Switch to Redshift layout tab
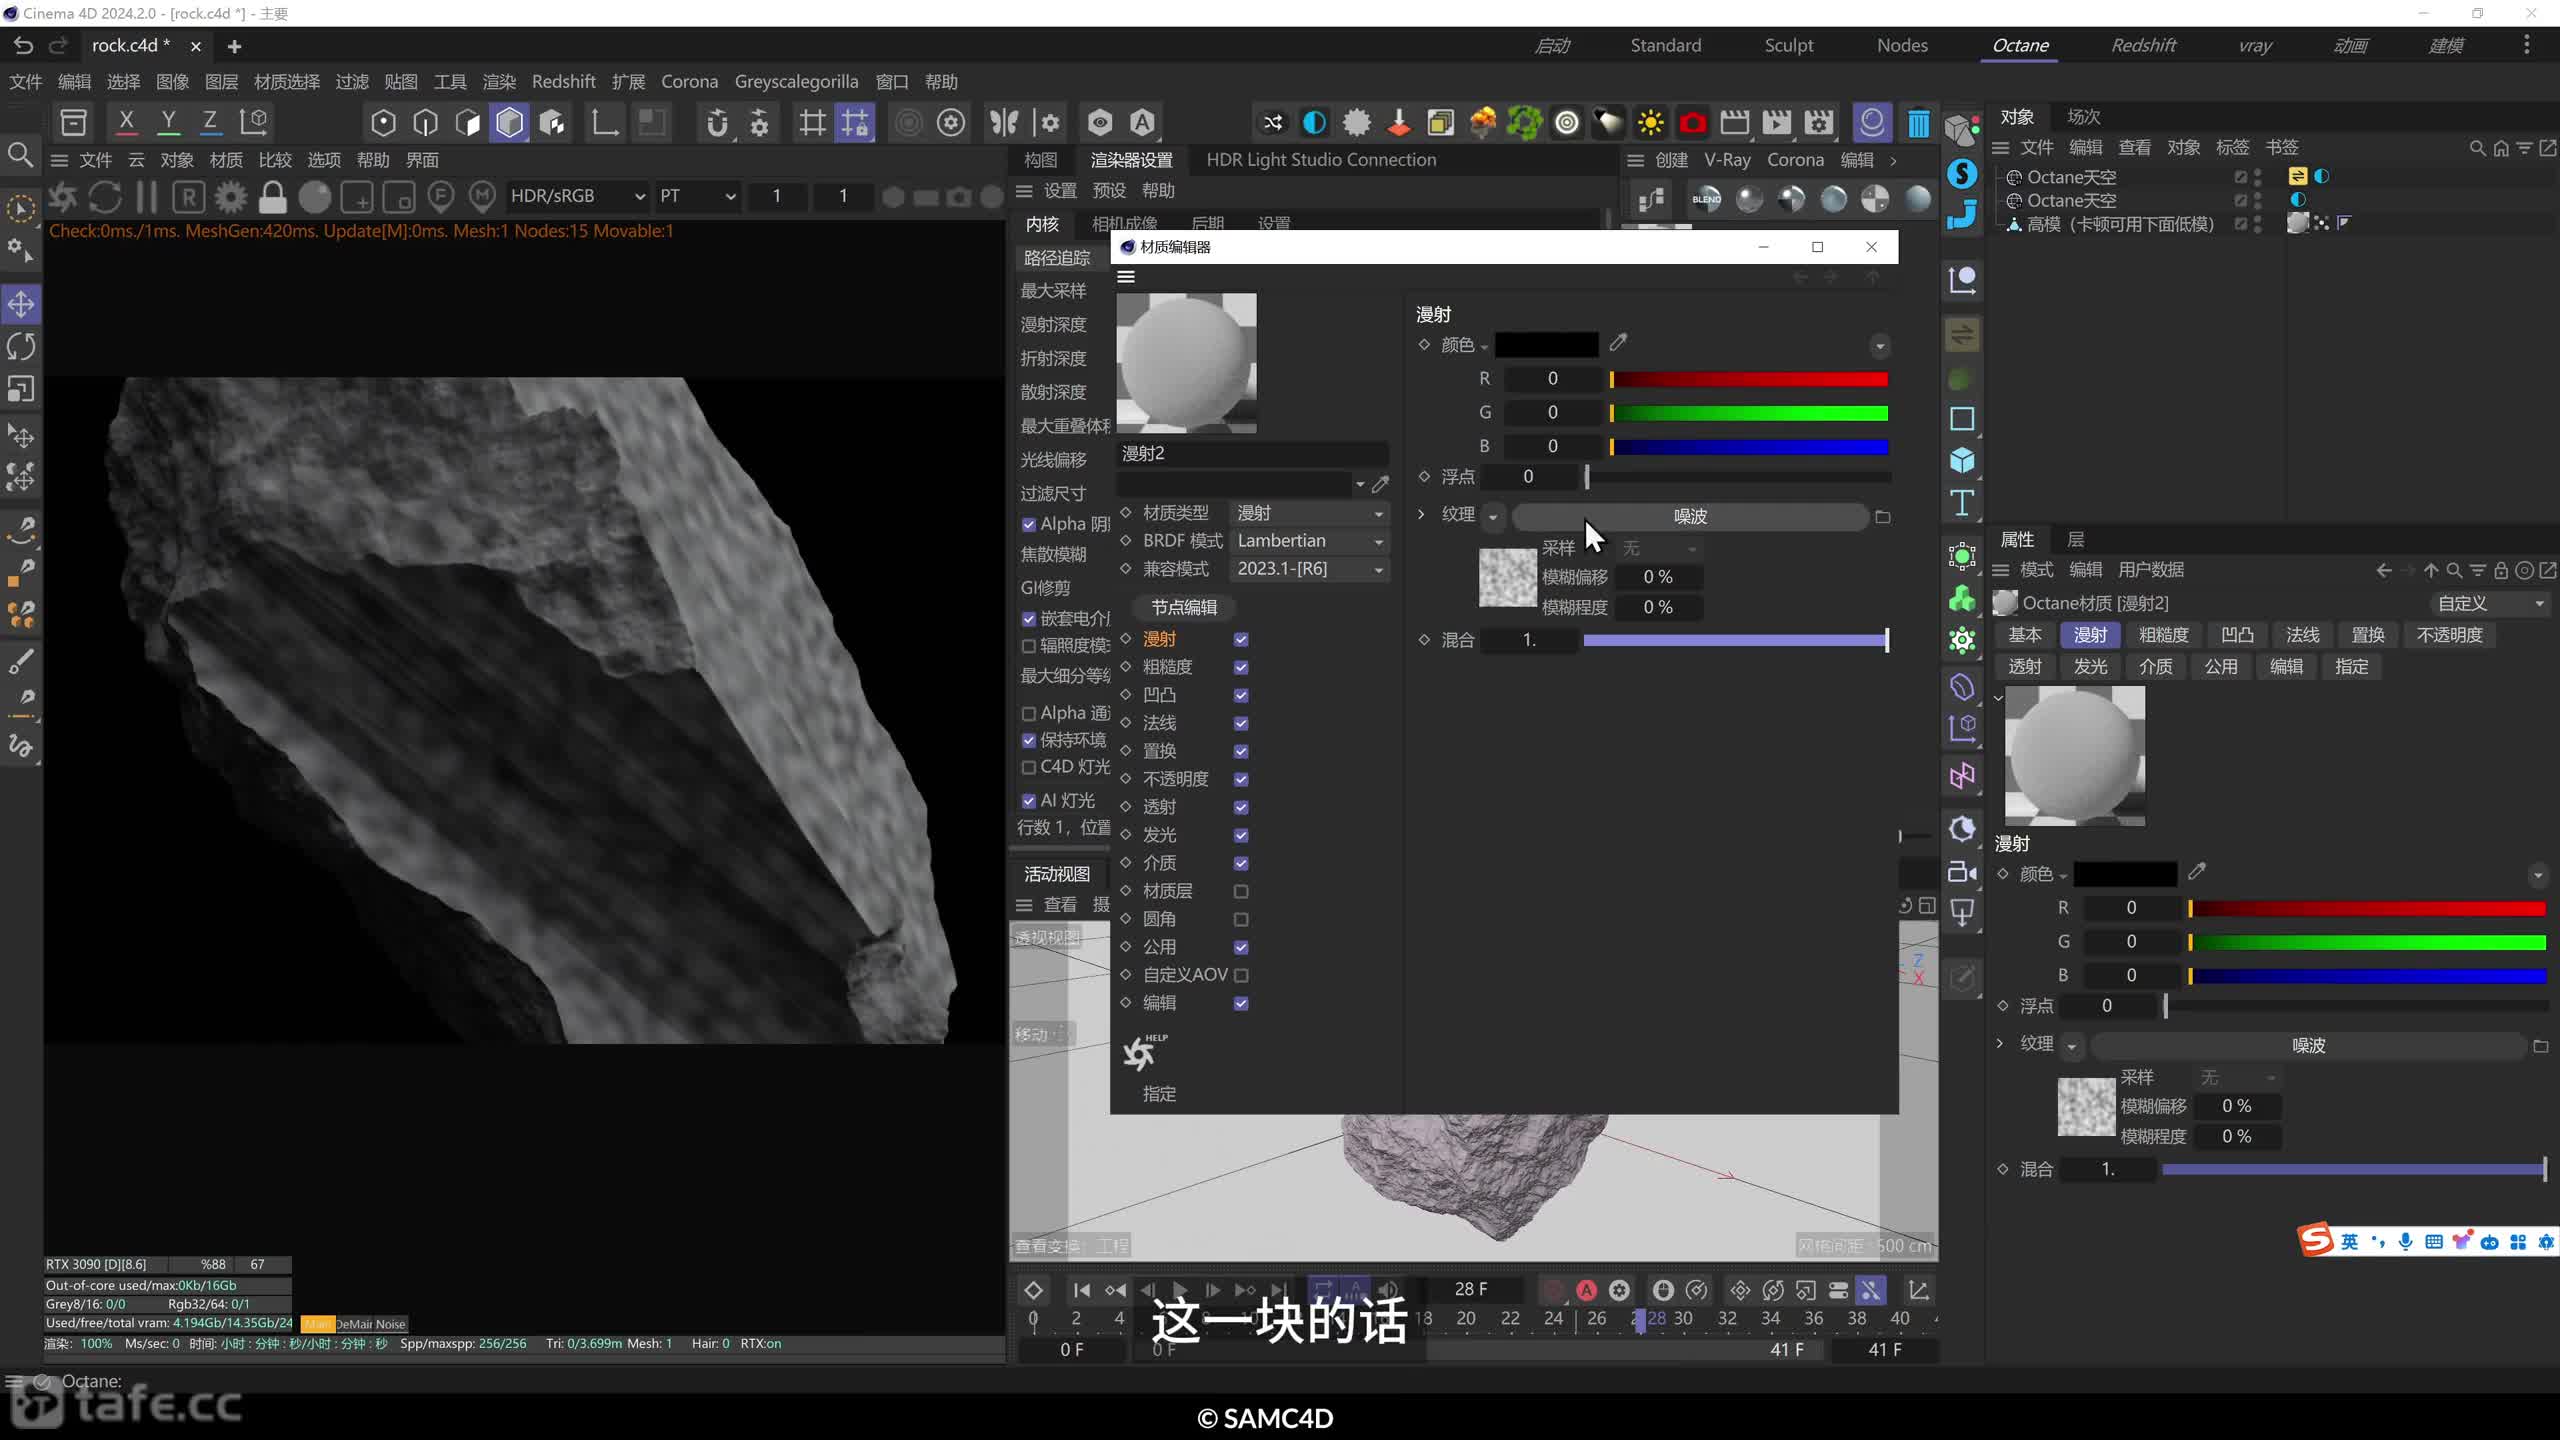This screenshot has height=1440, width=2560. tap(2143, 45)
